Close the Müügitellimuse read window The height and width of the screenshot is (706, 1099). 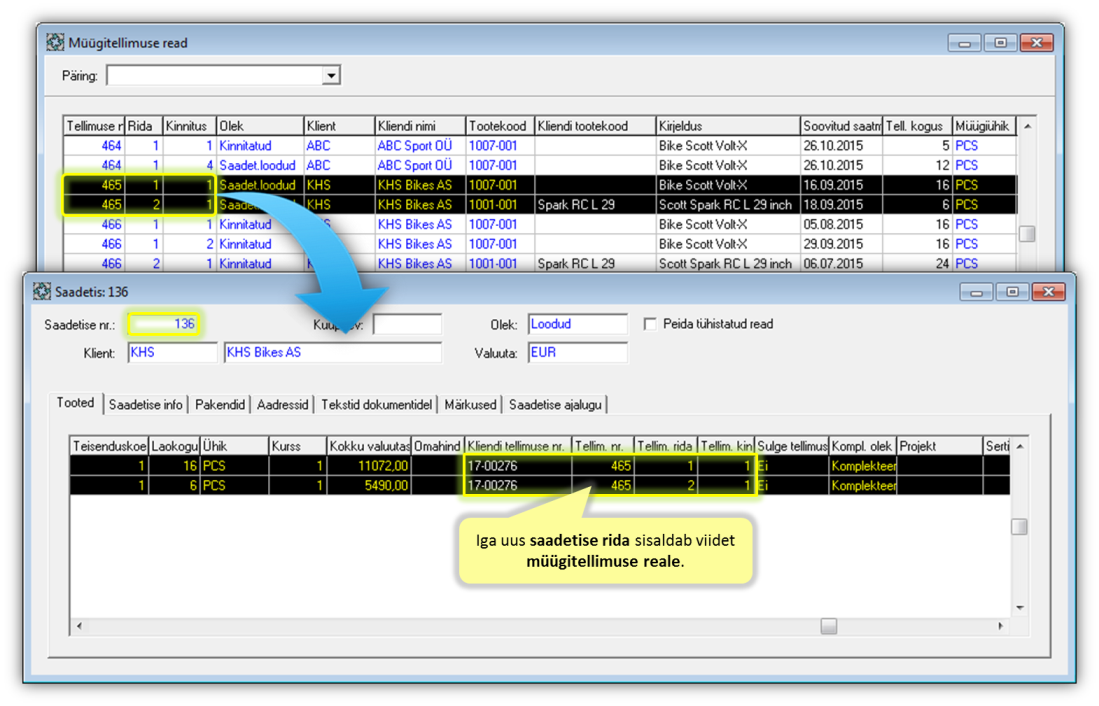pos(1037,43)
